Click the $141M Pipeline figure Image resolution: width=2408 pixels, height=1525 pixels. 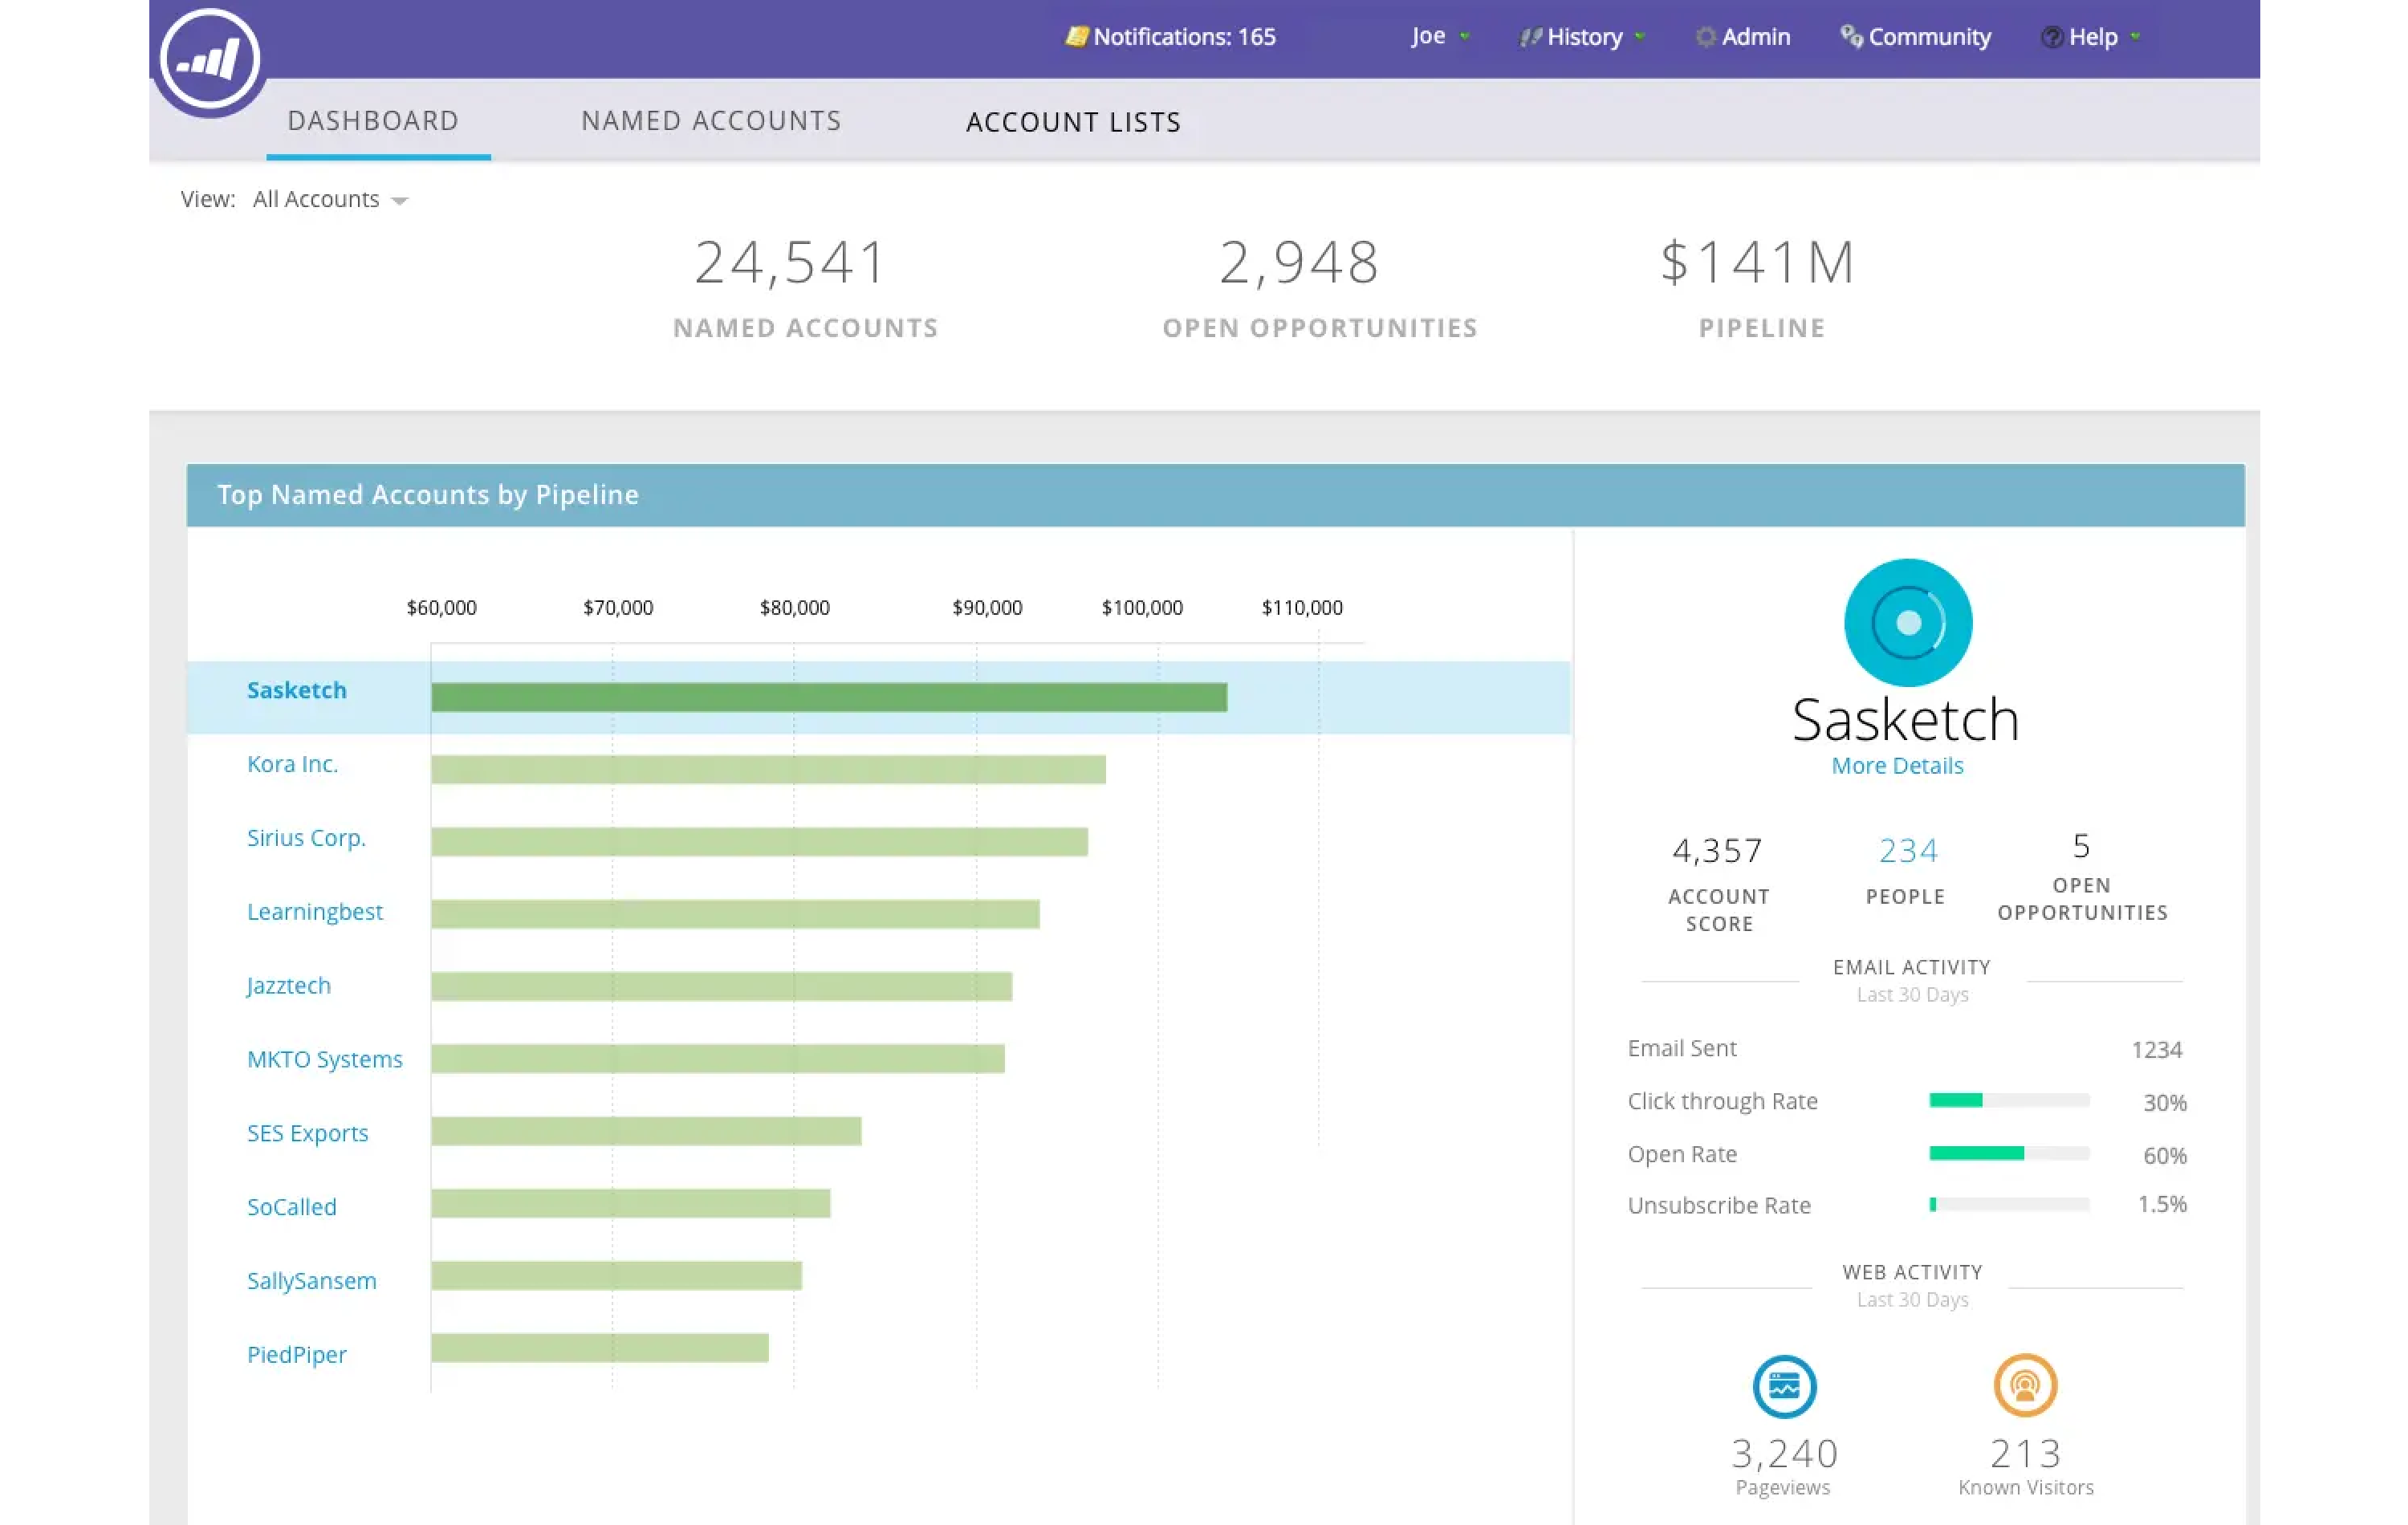point(1758,262)
